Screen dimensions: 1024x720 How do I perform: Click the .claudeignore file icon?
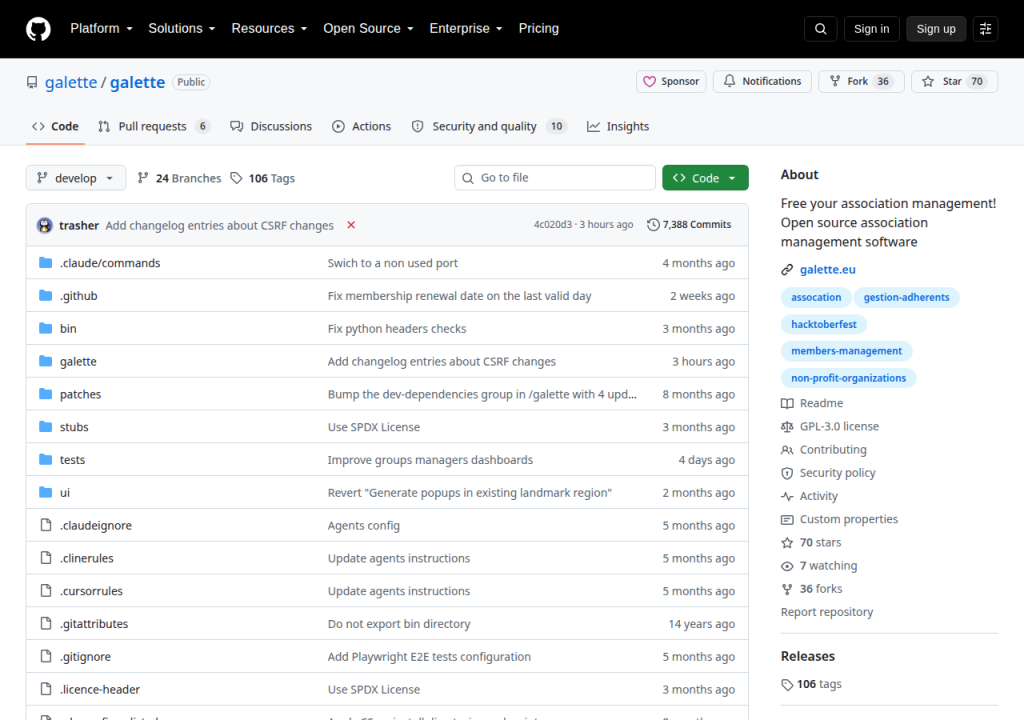(x=46, y=525)
